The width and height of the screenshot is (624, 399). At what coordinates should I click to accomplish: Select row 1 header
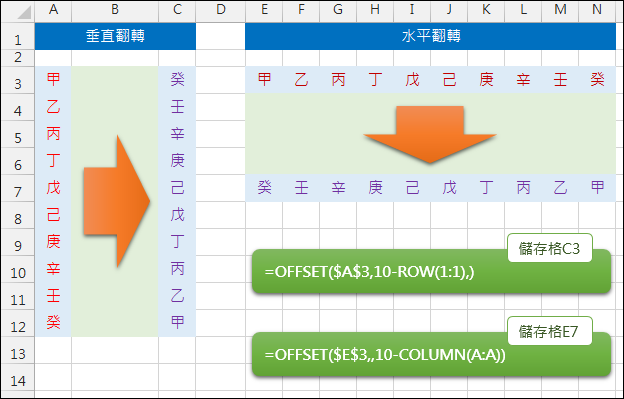(18, 36)
